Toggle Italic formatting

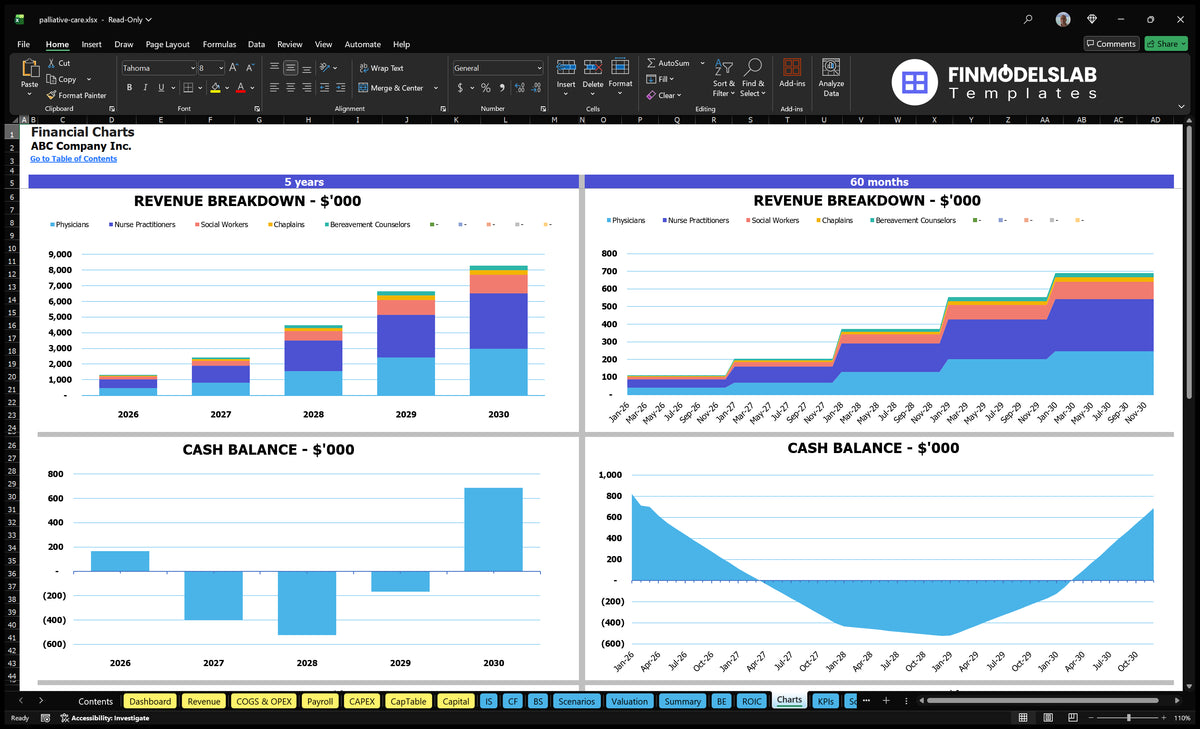[145, 88]
